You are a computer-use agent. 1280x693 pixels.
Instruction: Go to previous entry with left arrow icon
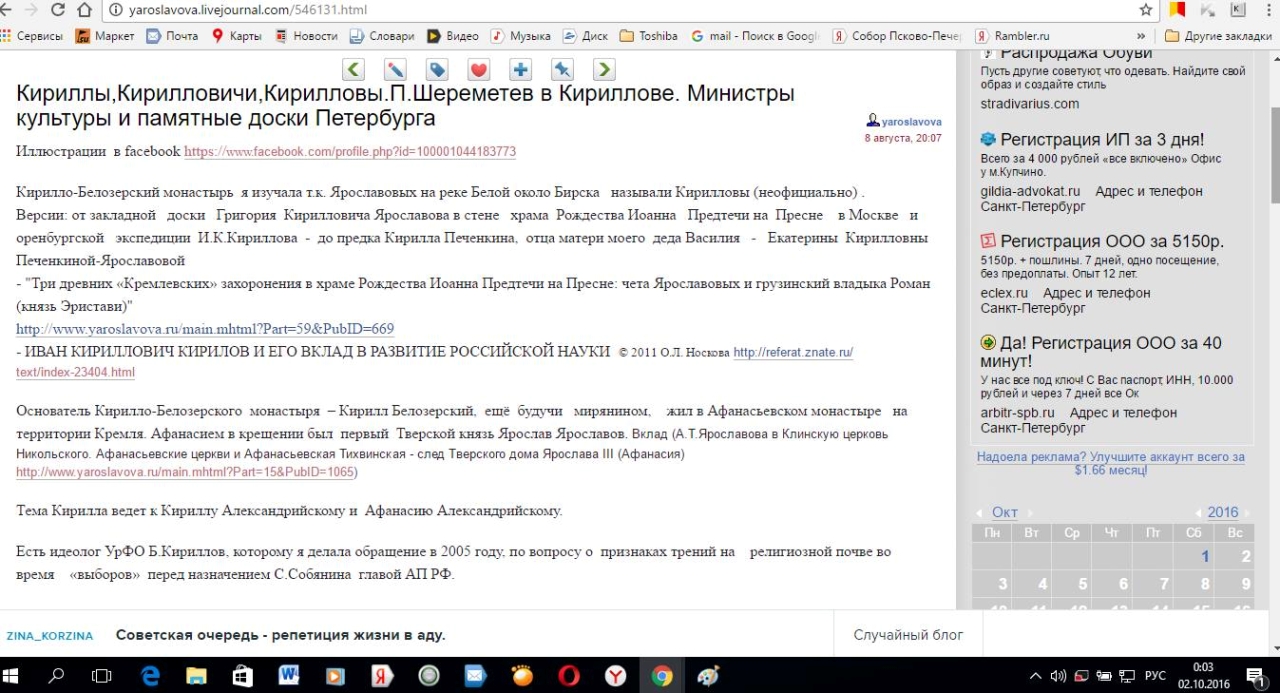353,70
